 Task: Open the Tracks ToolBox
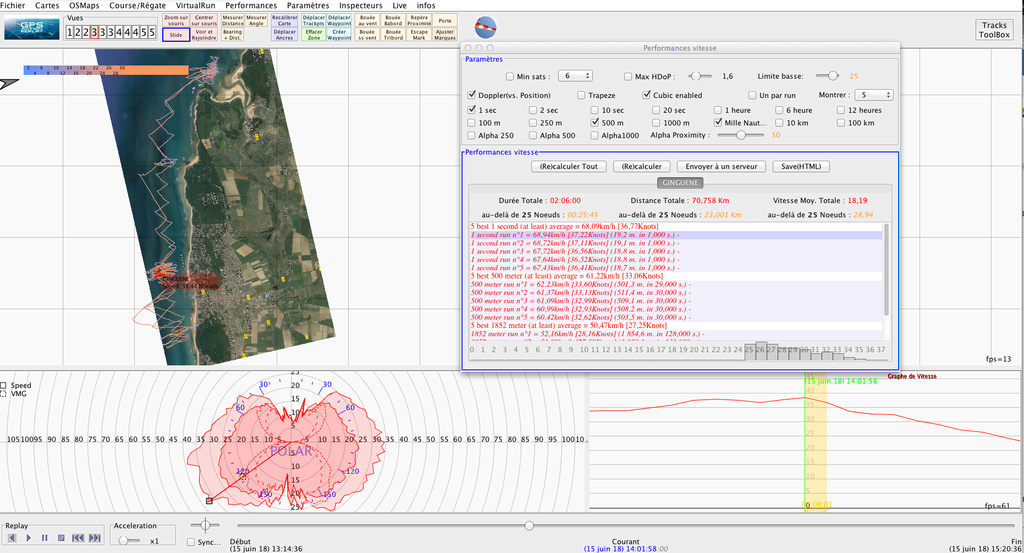click(994, 30)
